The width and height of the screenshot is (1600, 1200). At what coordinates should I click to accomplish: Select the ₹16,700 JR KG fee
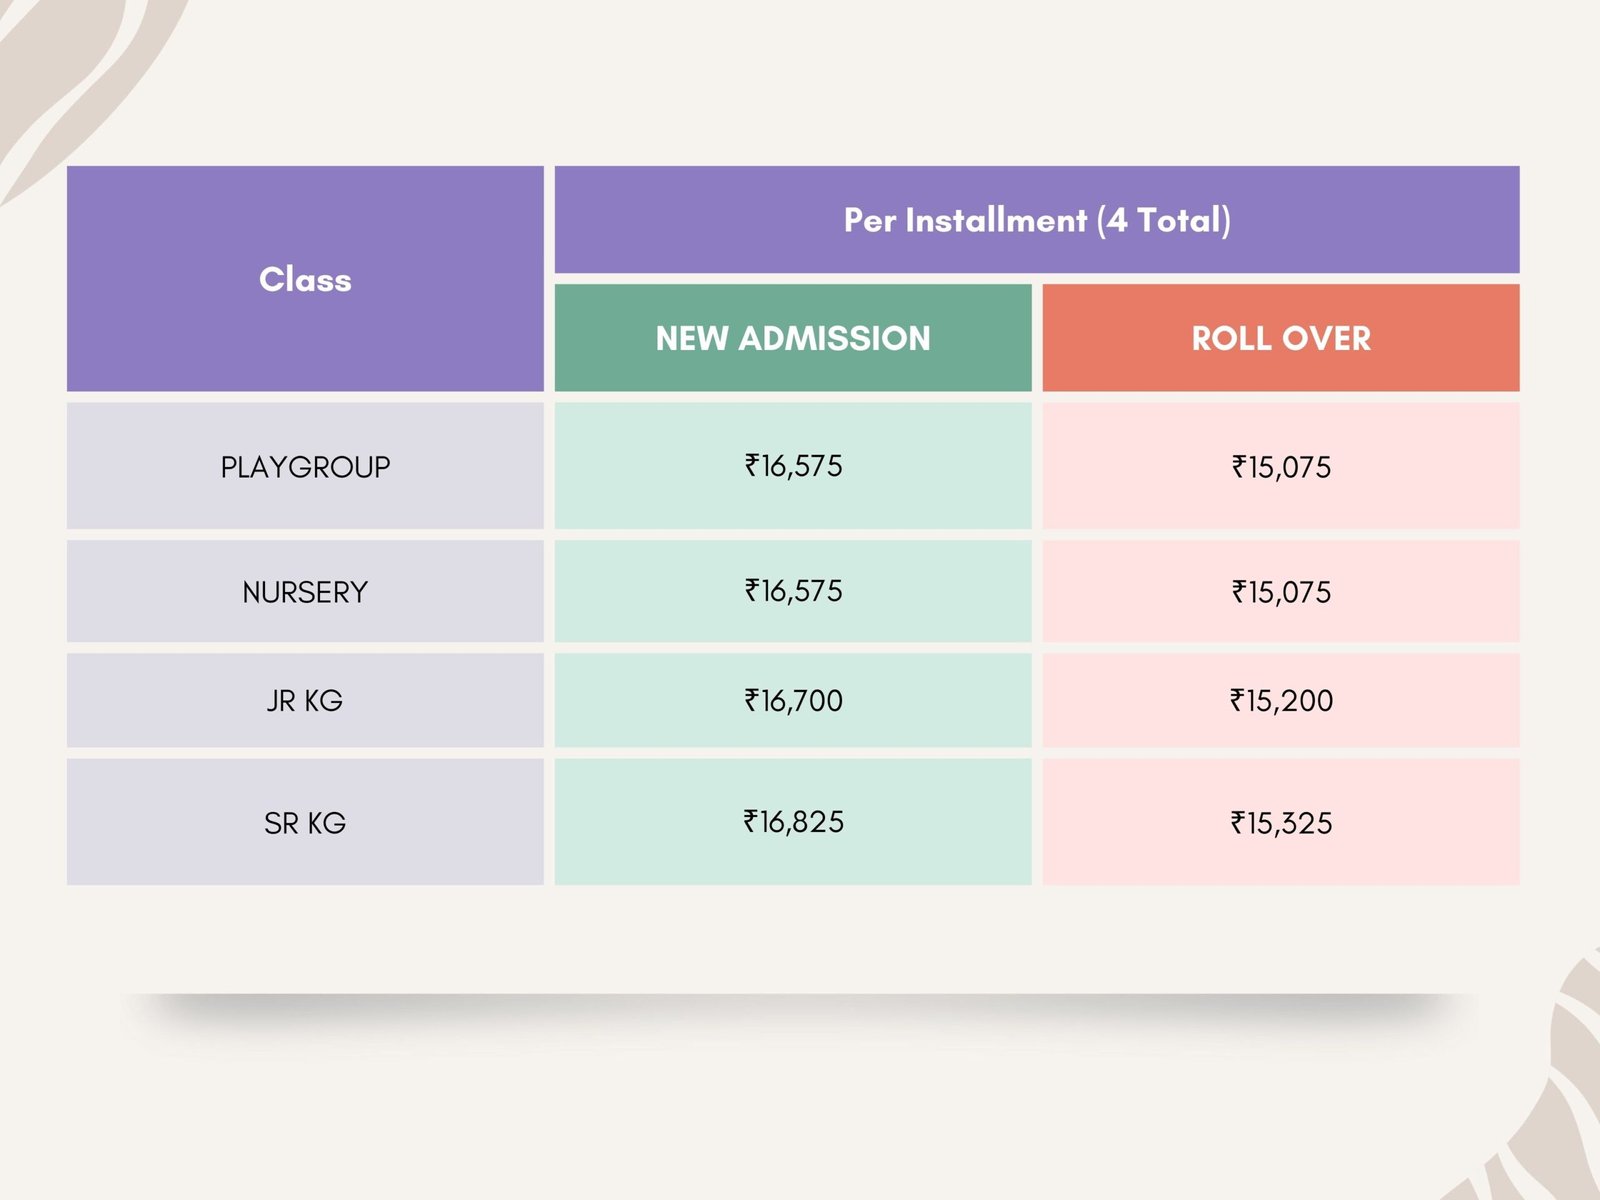tap(793, 700)
